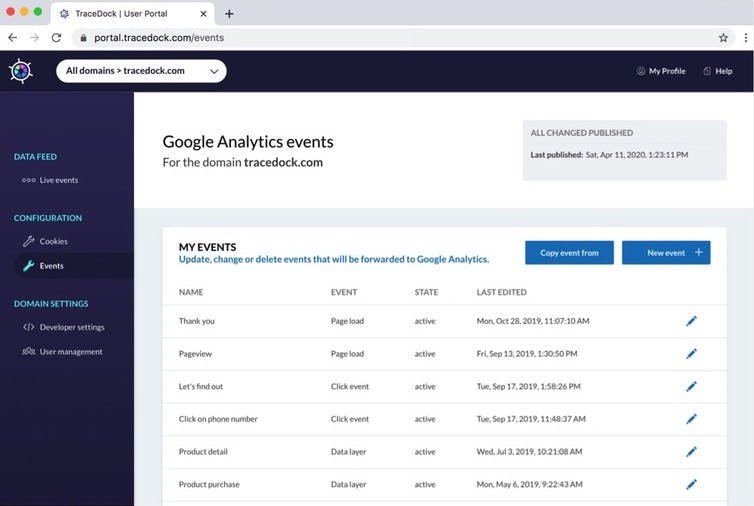
Task: Reload the browser page
Action: [56, 37]
